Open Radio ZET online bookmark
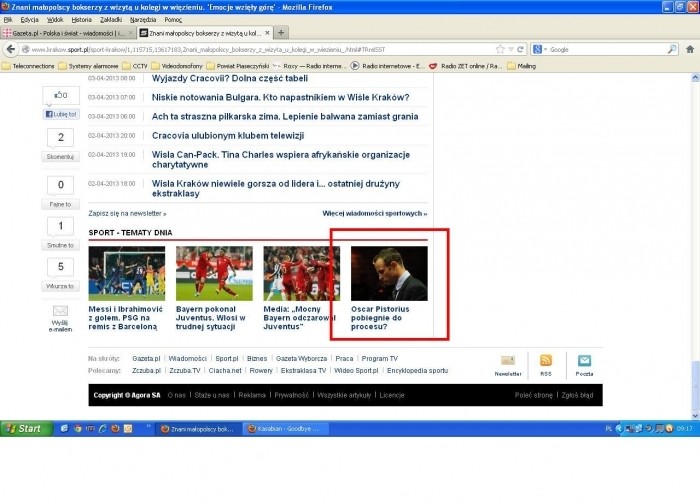700x504 pixels. point(464,66)
